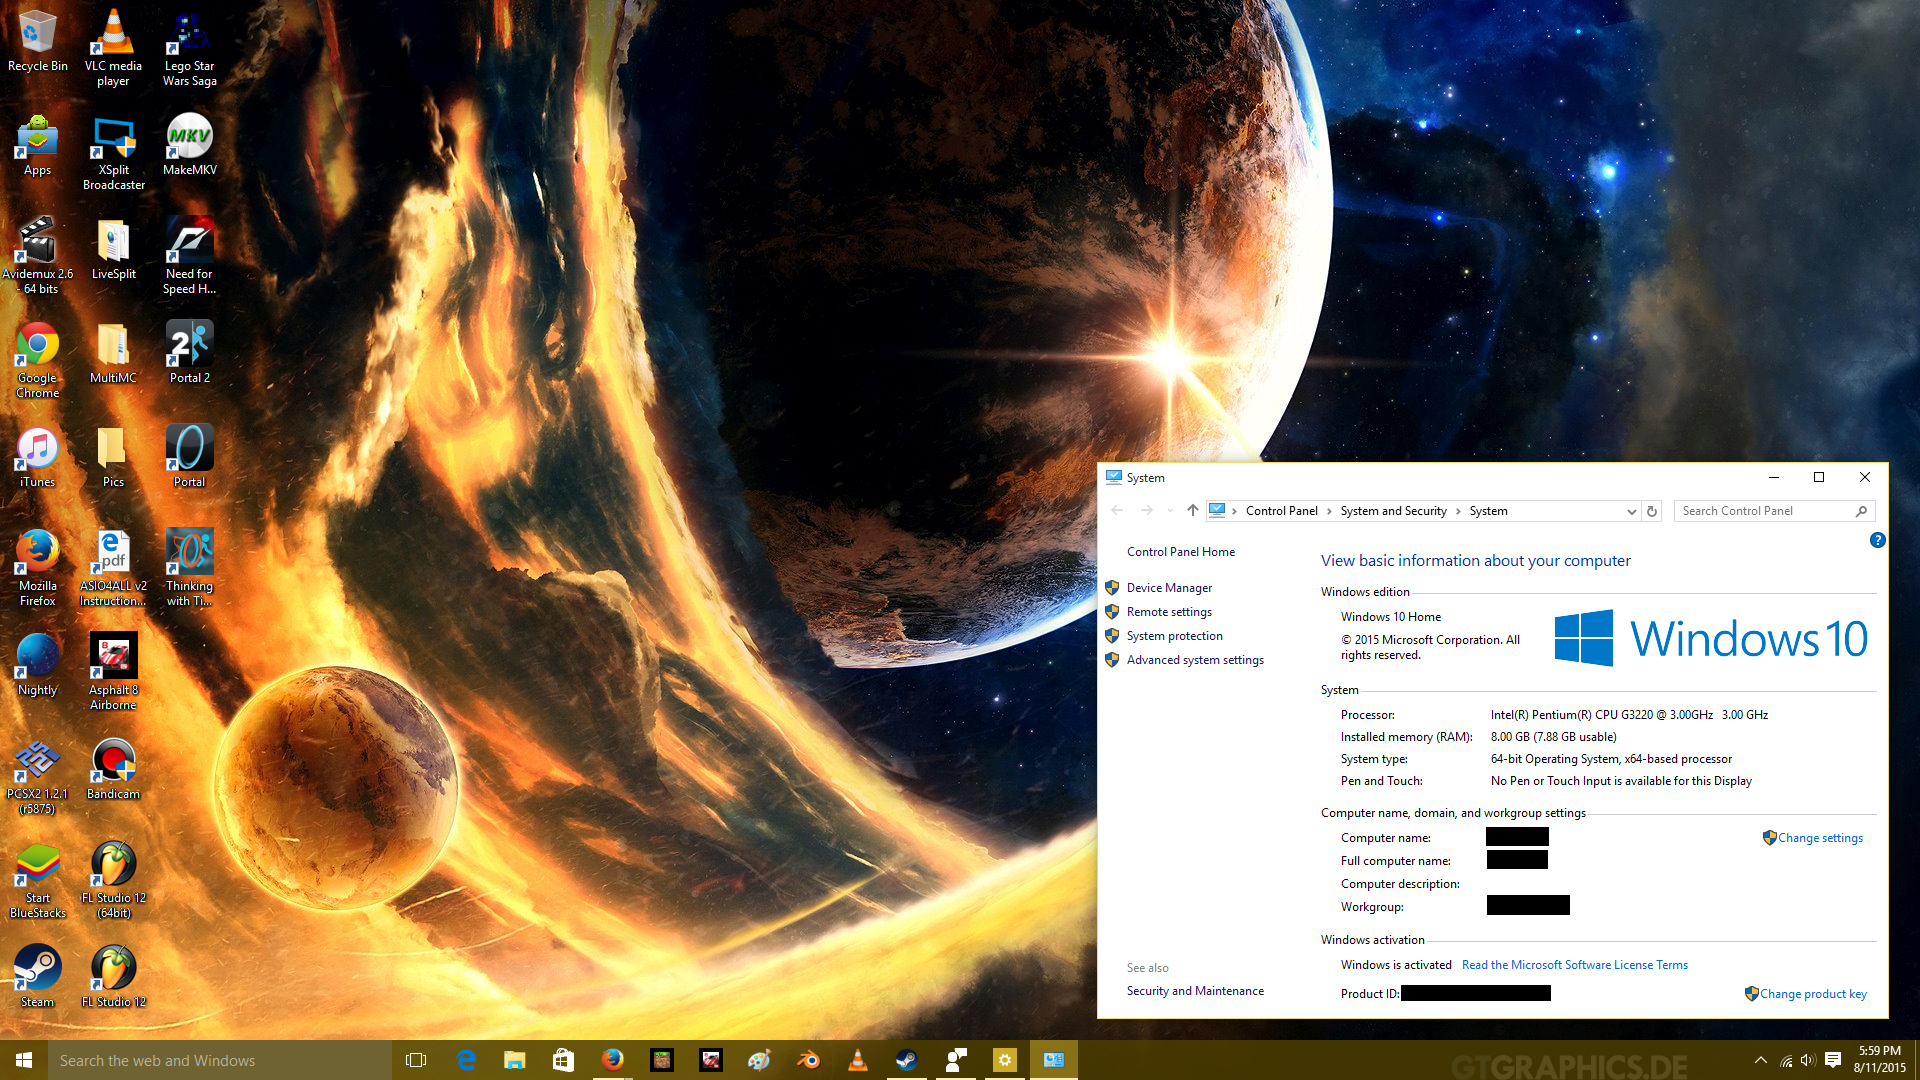The width and height of the screenshot is (1920, 1080).
Task: Select the MultiMC folder icon
Action: click(113, 354)
